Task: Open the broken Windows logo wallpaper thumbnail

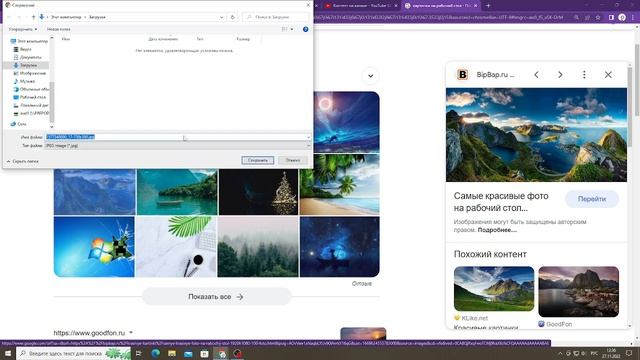Action: click(94, 247)
